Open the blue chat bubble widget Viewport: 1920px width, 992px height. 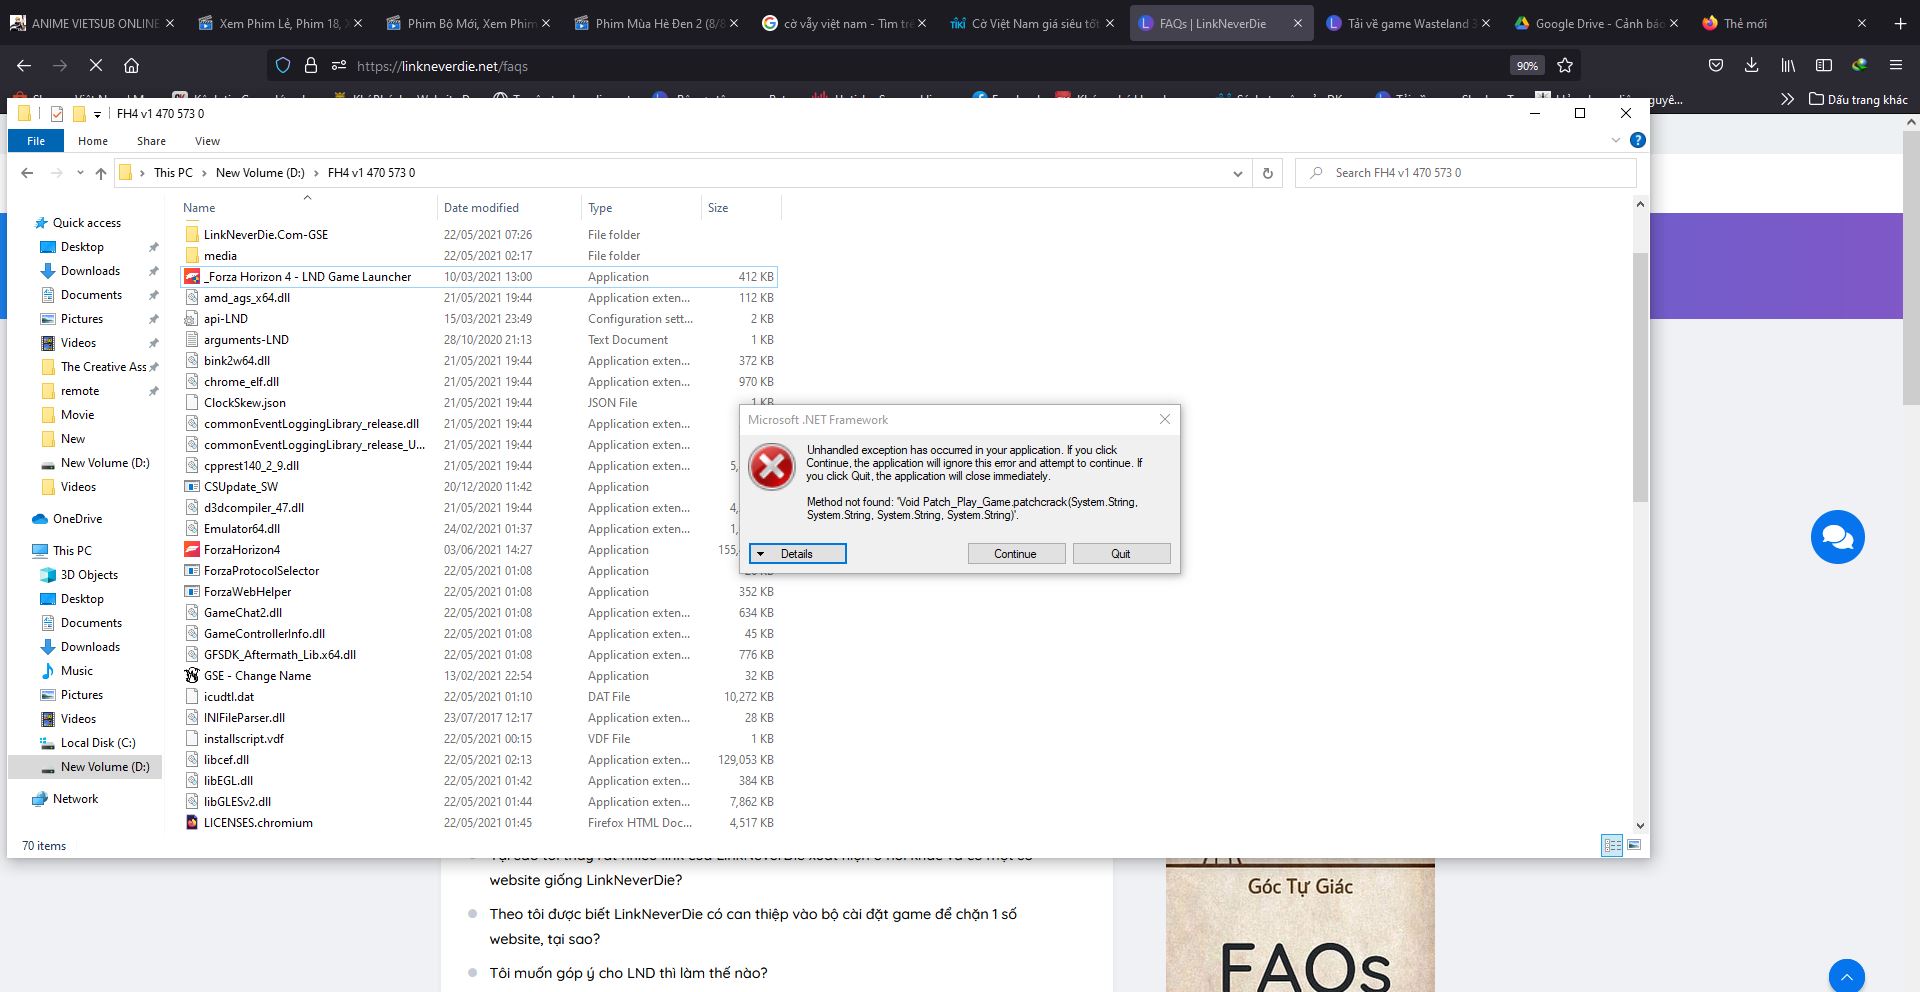(x=1837, y=537)
